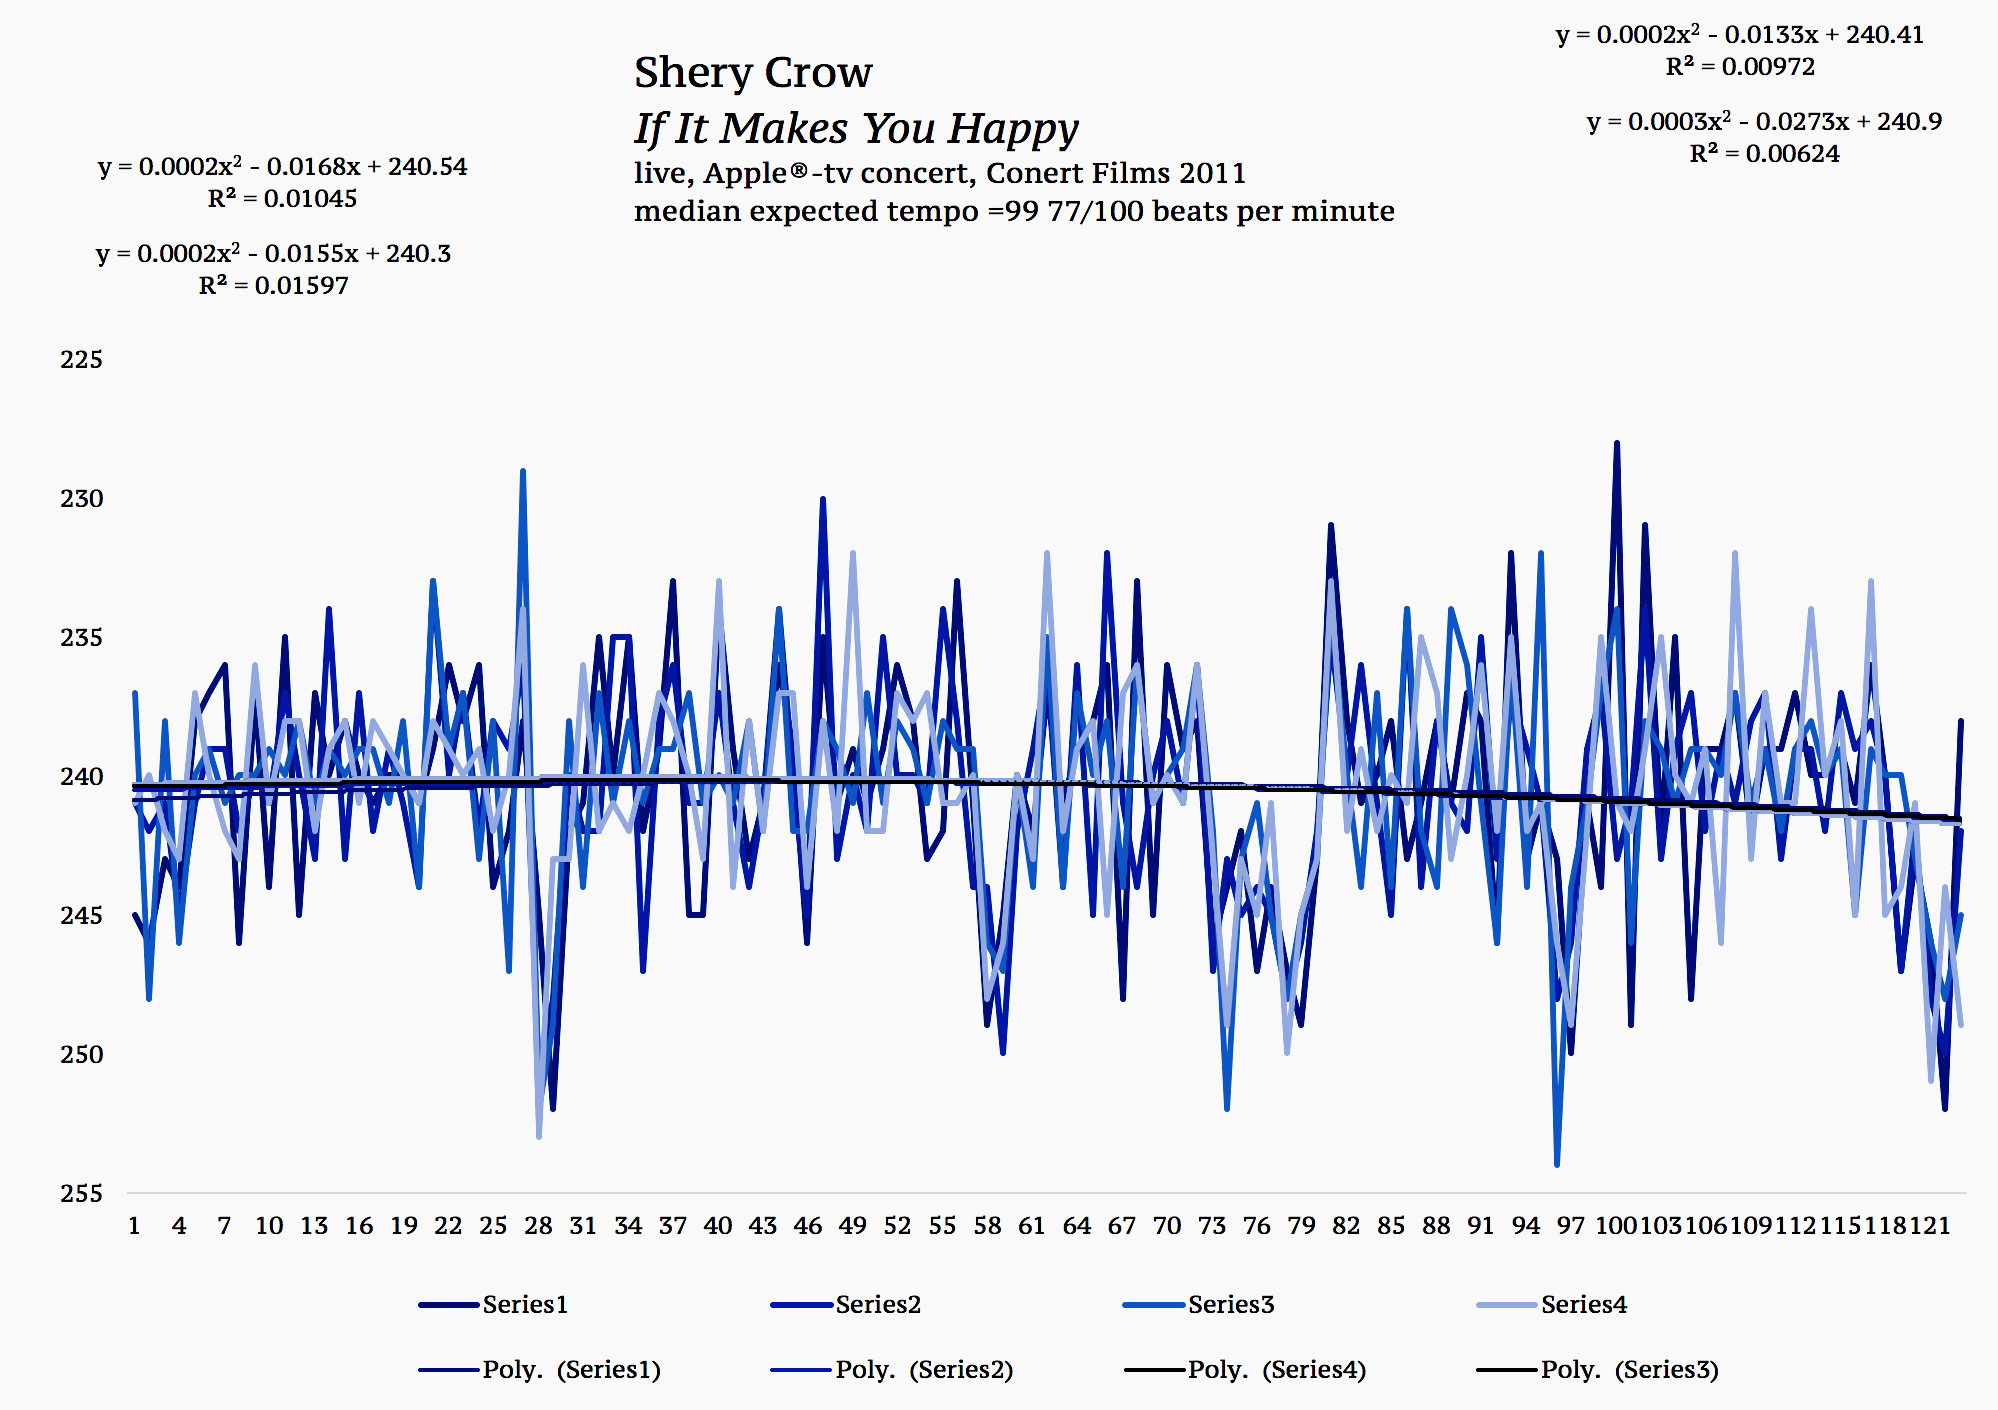
Task: Click the trendline equation with R² = 0.01045
Action: tap(282, 182)
